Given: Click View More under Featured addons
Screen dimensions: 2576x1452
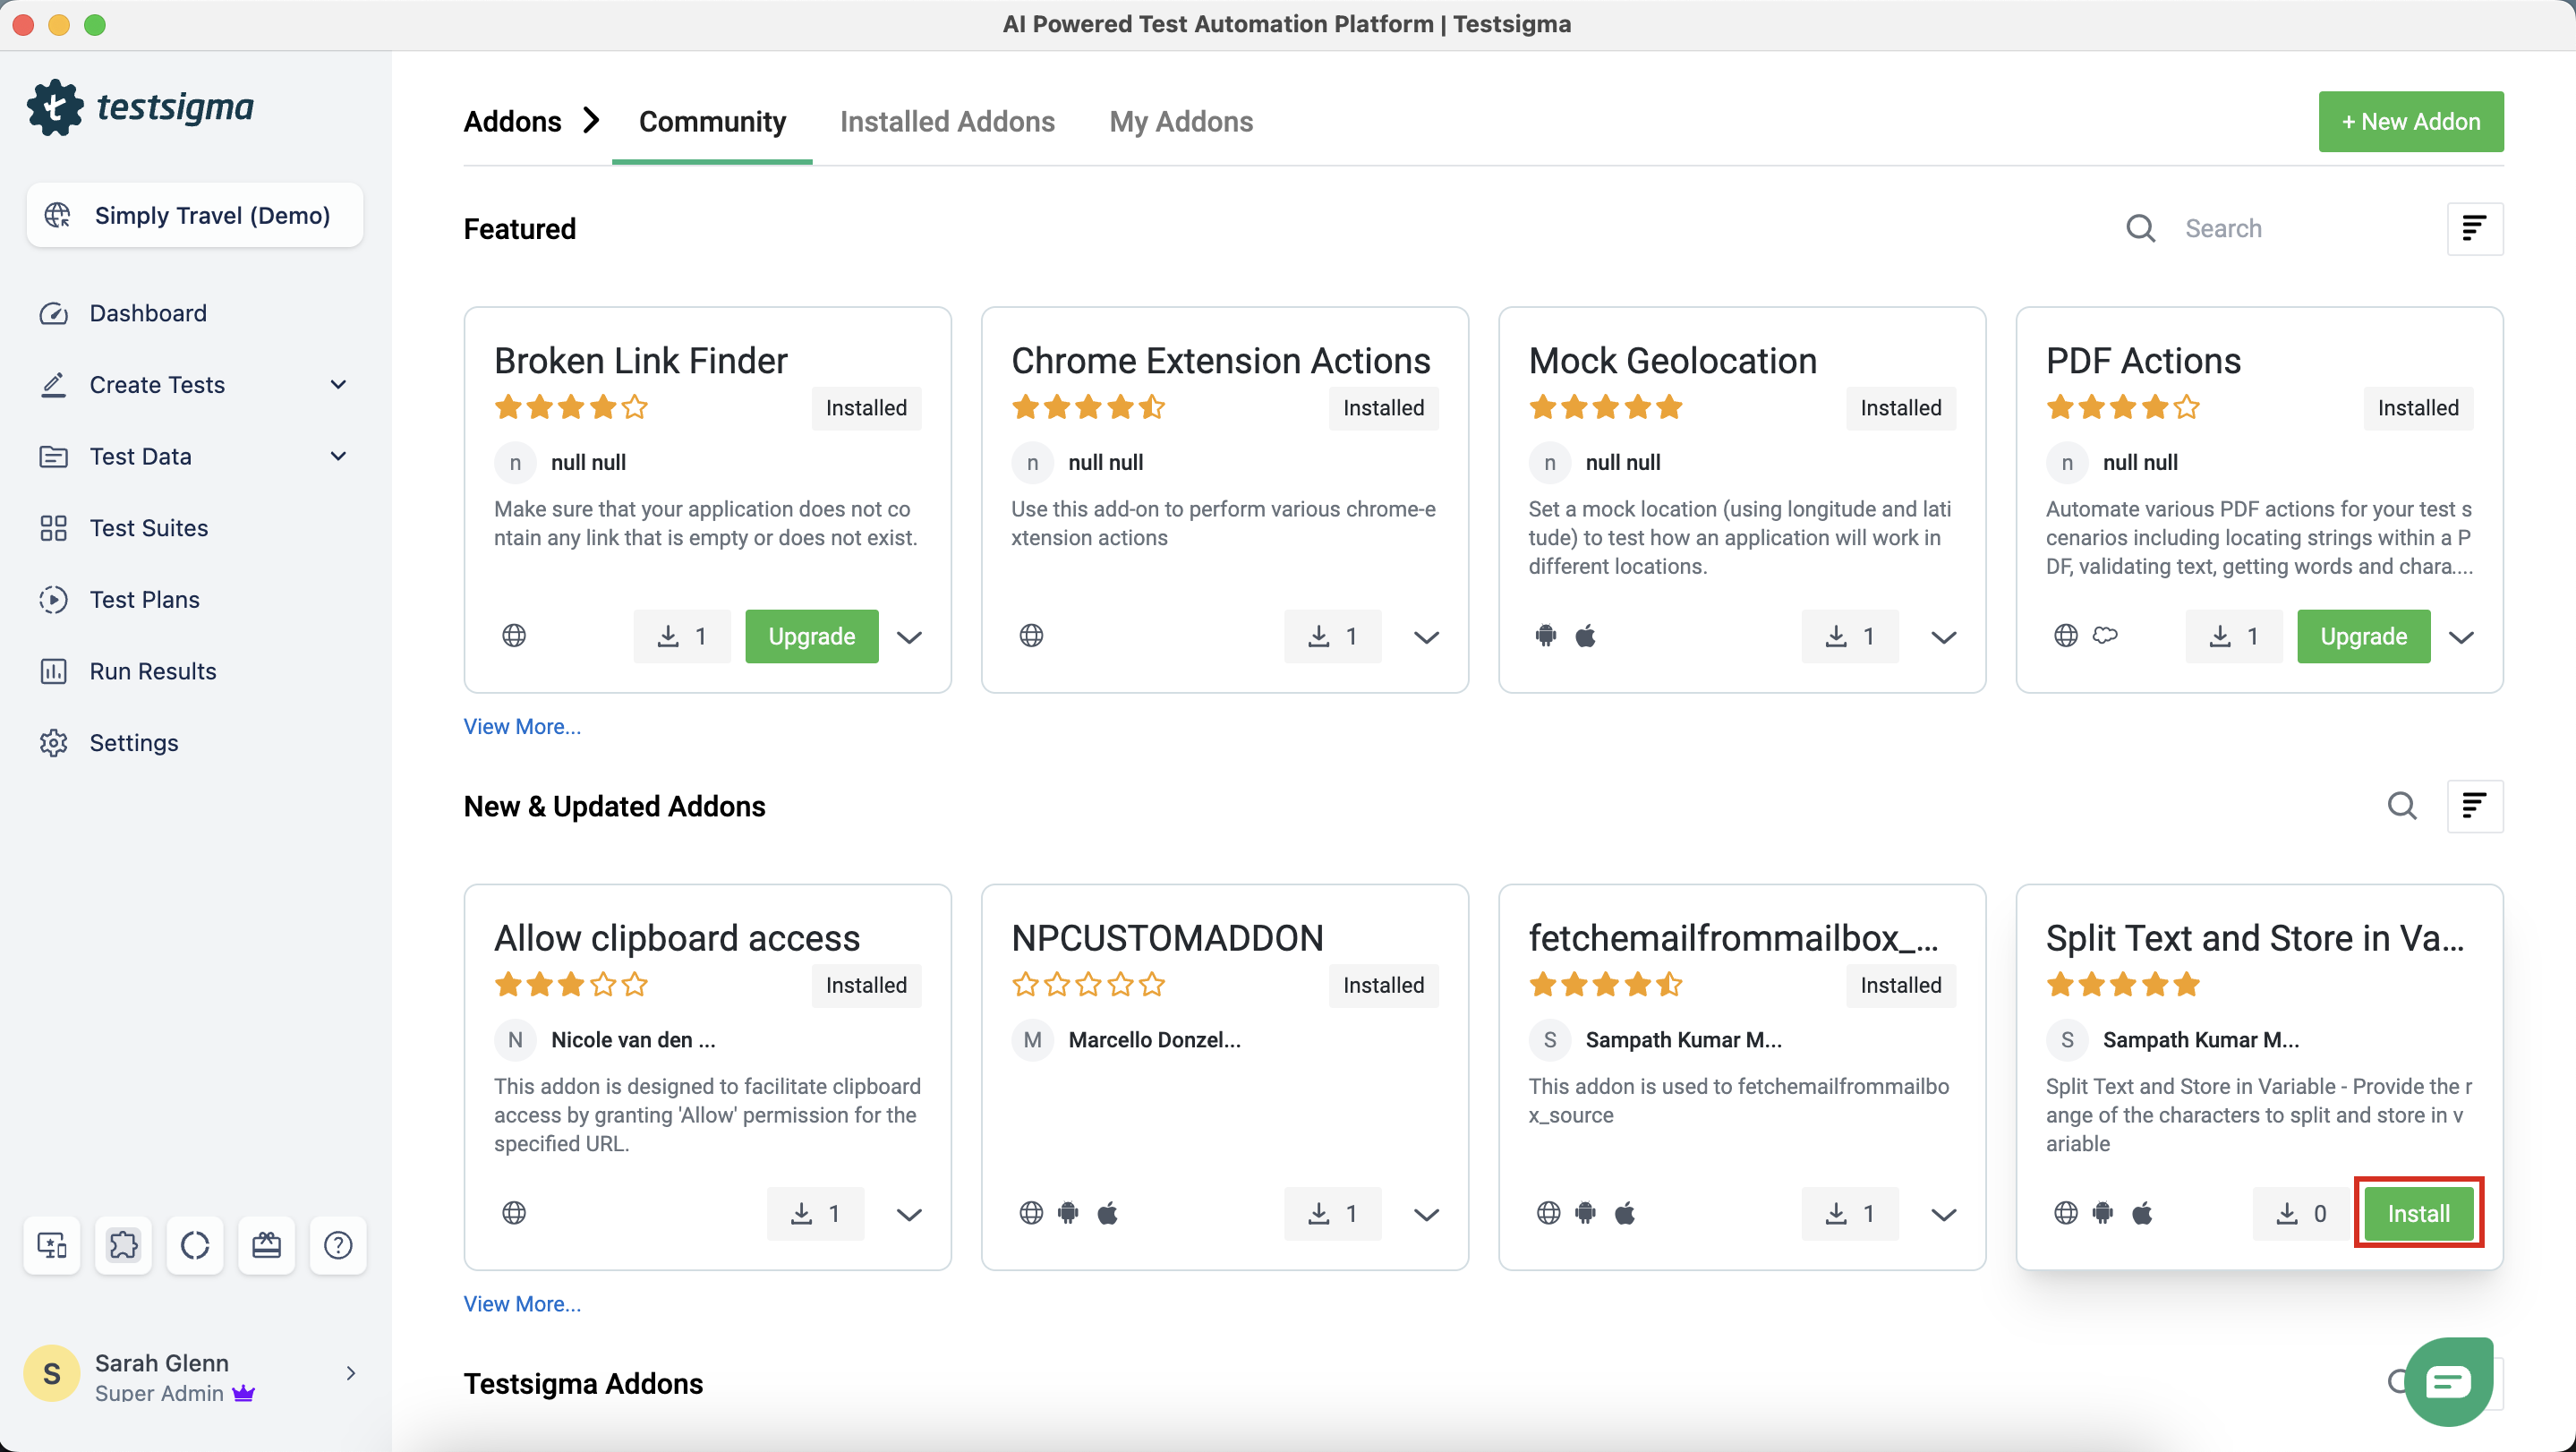Looking at the screenshot, I should coord(522,727).
